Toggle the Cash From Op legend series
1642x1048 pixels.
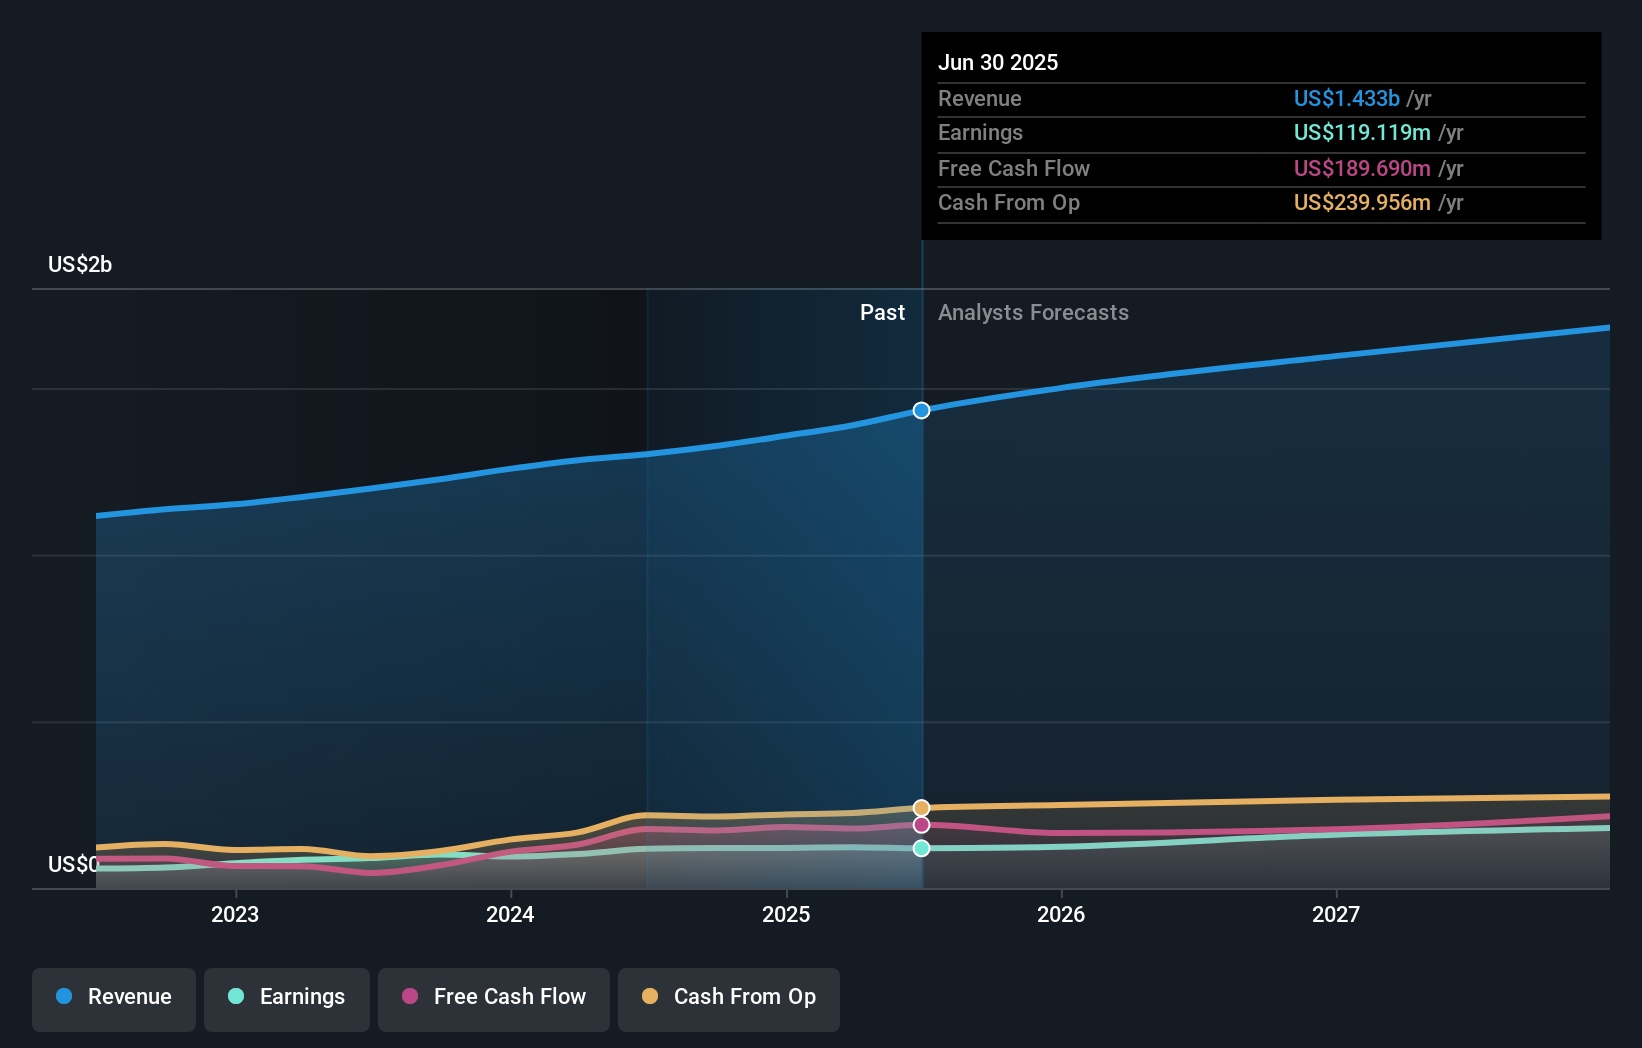coord(729,999)
